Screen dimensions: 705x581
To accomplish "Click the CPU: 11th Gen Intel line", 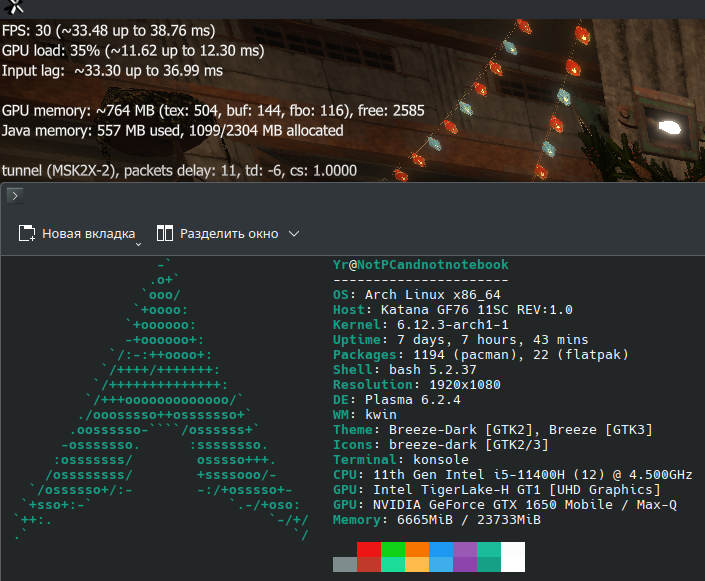I will tap(513, 474).
